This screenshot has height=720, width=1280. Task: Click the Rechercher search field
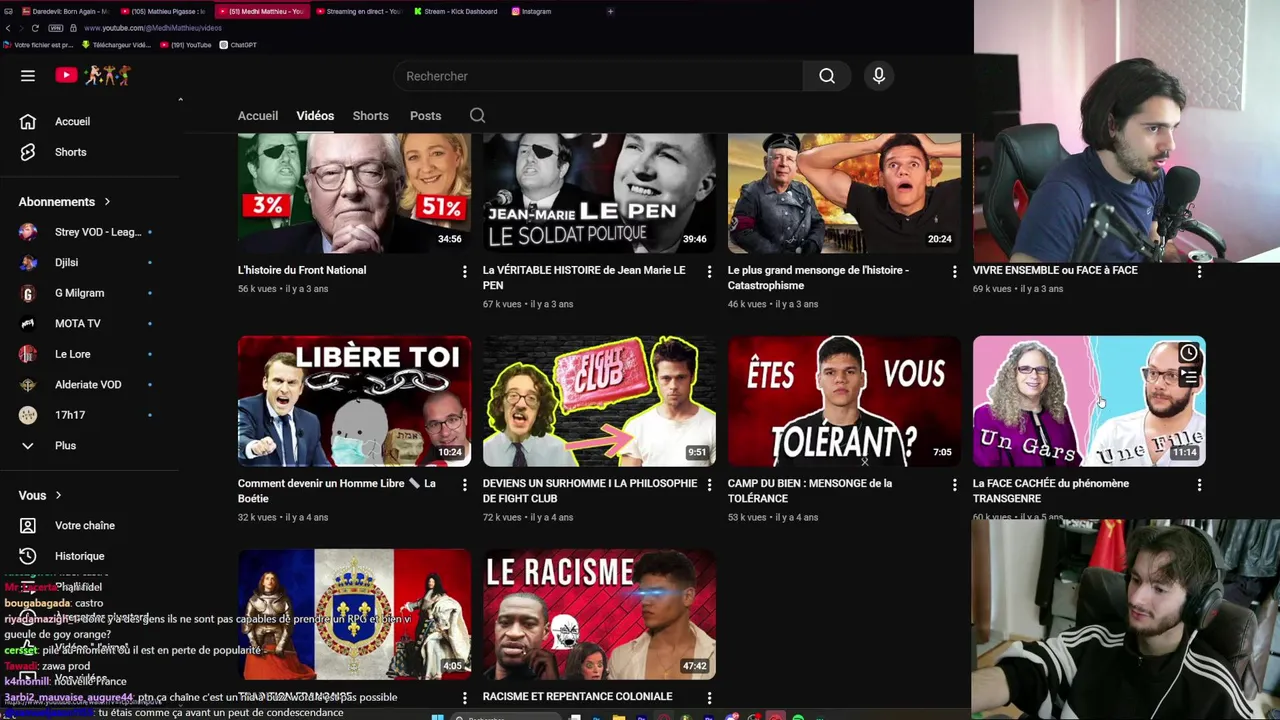pyautogui.click(x=598, y=76)
